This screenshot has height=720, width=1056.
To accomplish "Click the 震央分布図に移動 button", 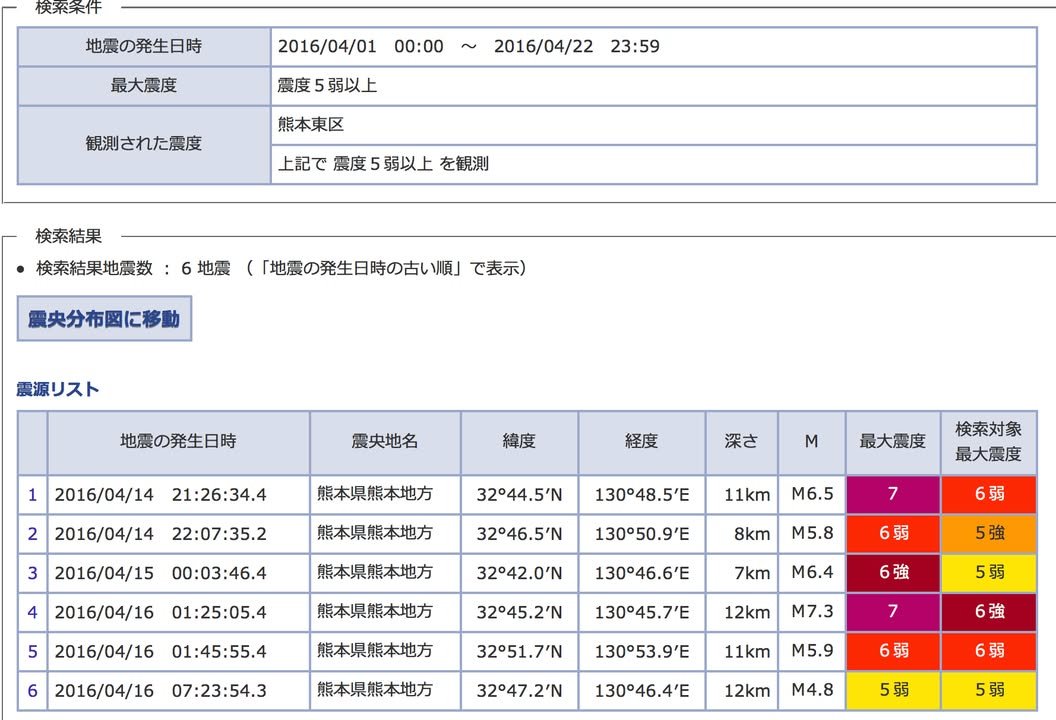I will pos(104,319).
